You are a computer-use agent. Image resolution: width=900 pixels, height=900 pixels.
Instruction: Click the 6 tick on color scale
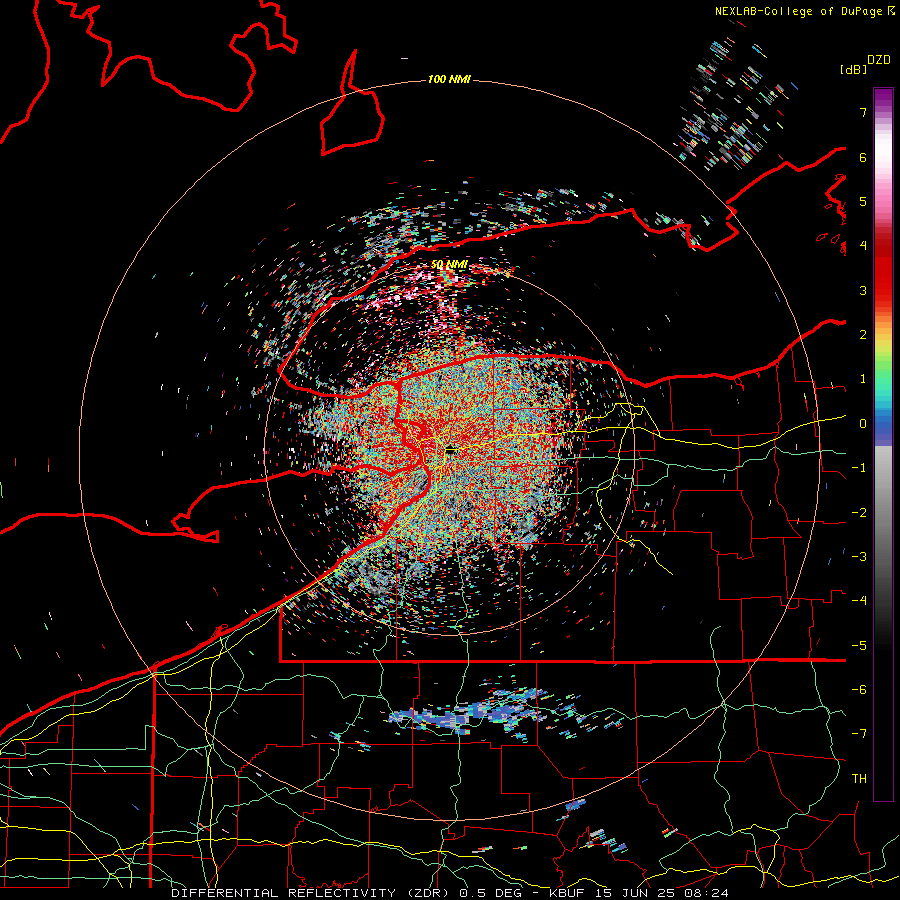(863, 157)
